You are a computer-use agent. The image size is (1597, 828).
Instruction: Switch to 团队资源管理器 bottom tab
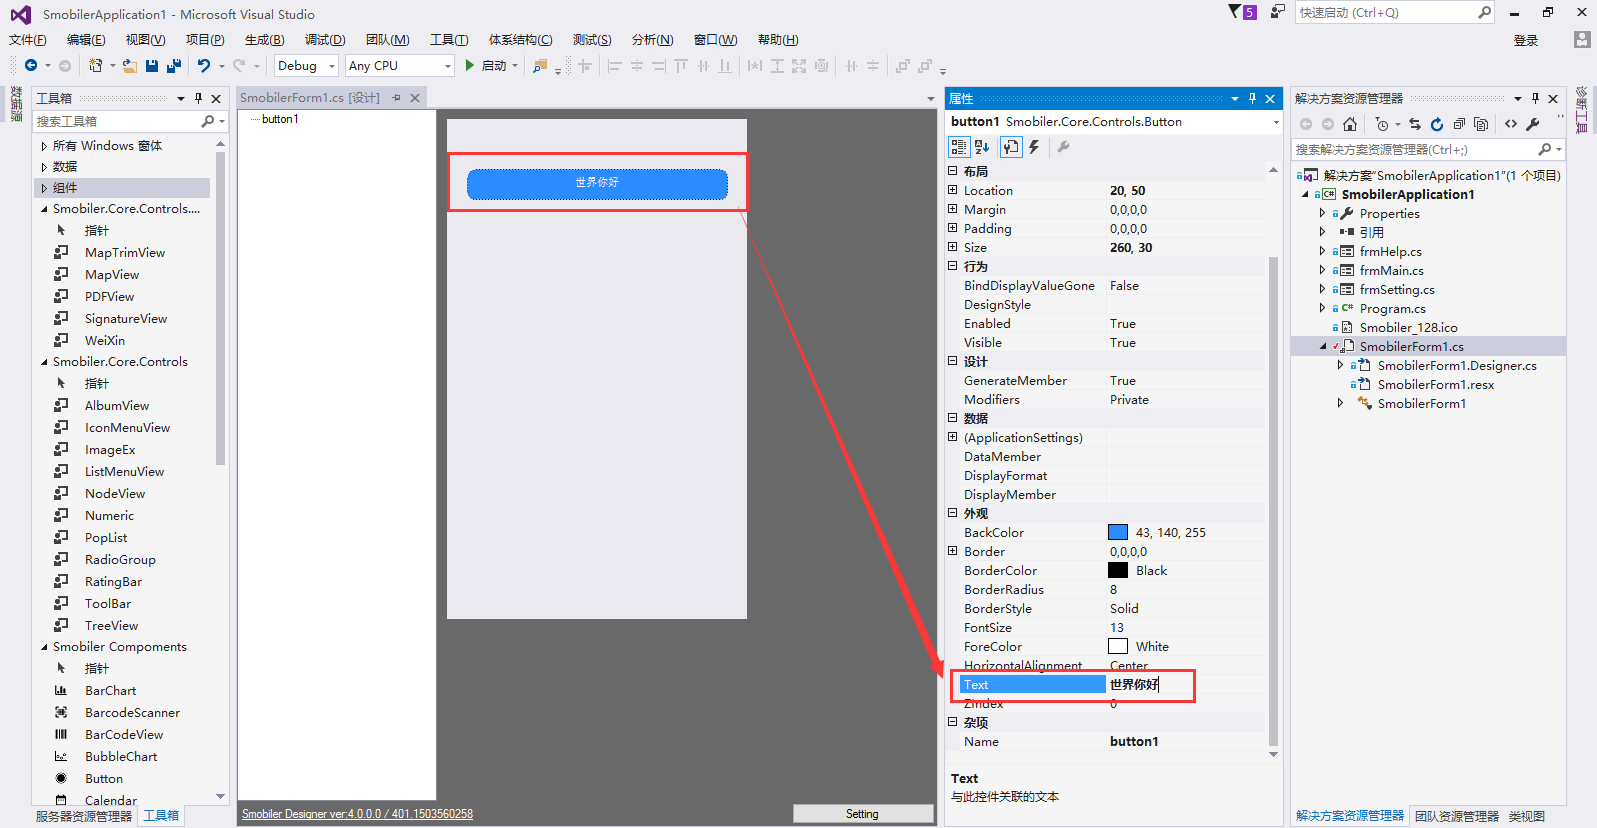pyautogui.click(x=1457, y=816)
